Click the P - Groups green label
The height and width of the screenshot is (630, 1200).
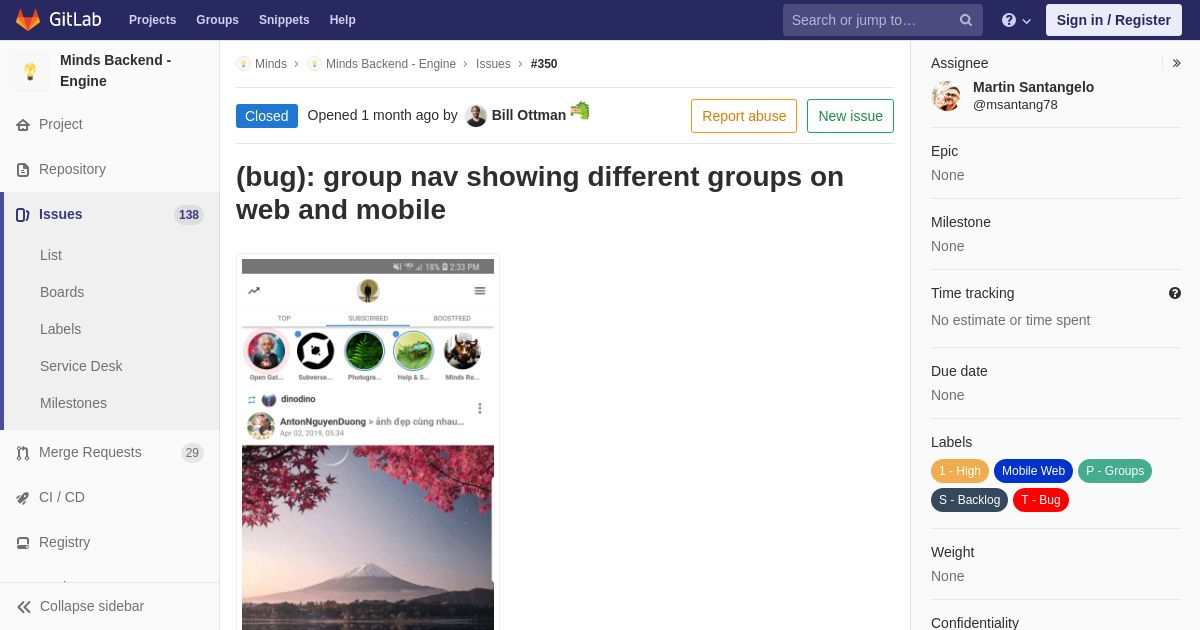[1115, 471]
